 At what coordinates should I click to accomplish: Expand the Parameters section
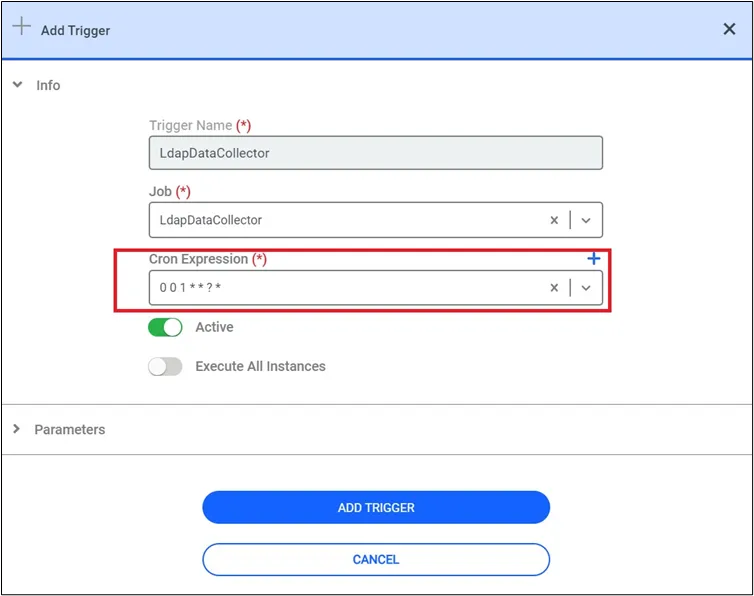[16, 429]
